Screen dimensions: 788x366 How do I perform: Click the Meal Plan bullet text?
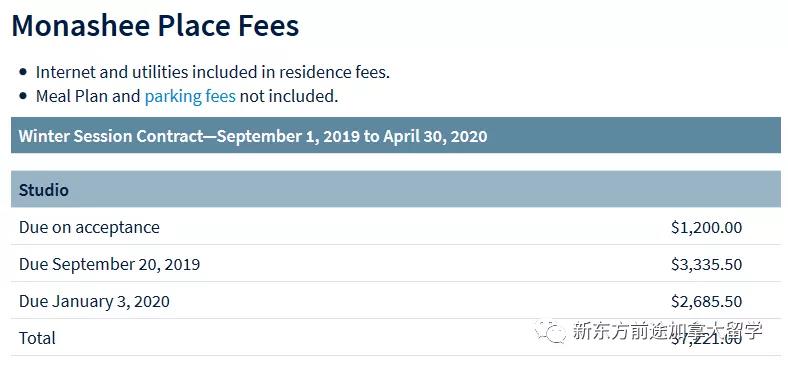pyautogui.click(x=187, y=96)
